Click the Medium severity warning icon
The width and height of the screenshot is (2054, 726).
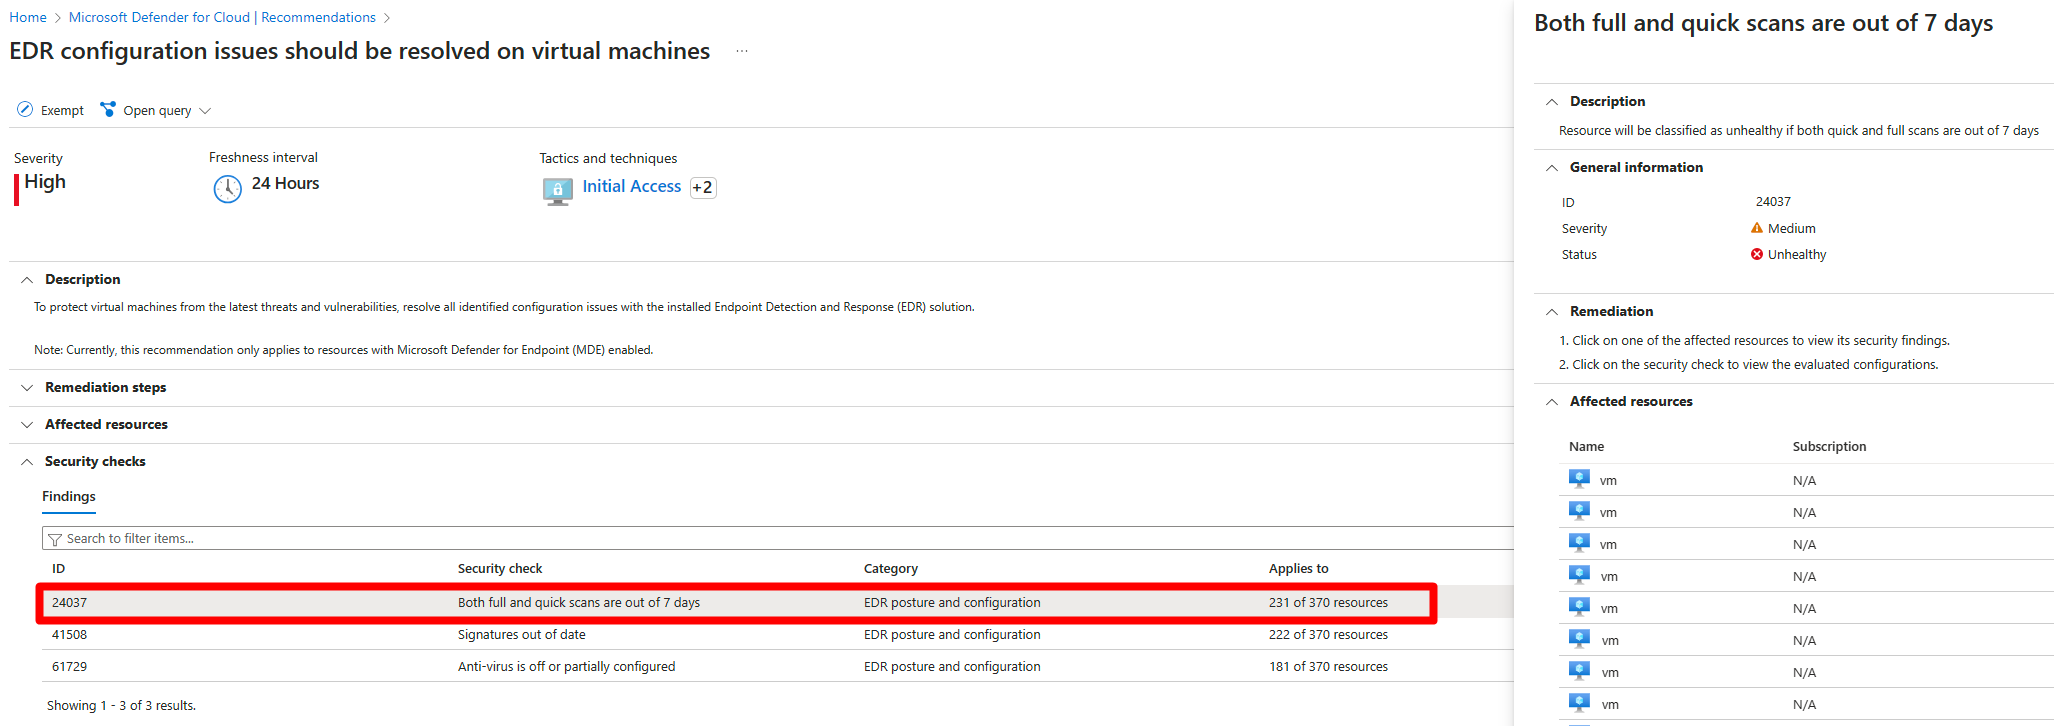point(1757,228)
